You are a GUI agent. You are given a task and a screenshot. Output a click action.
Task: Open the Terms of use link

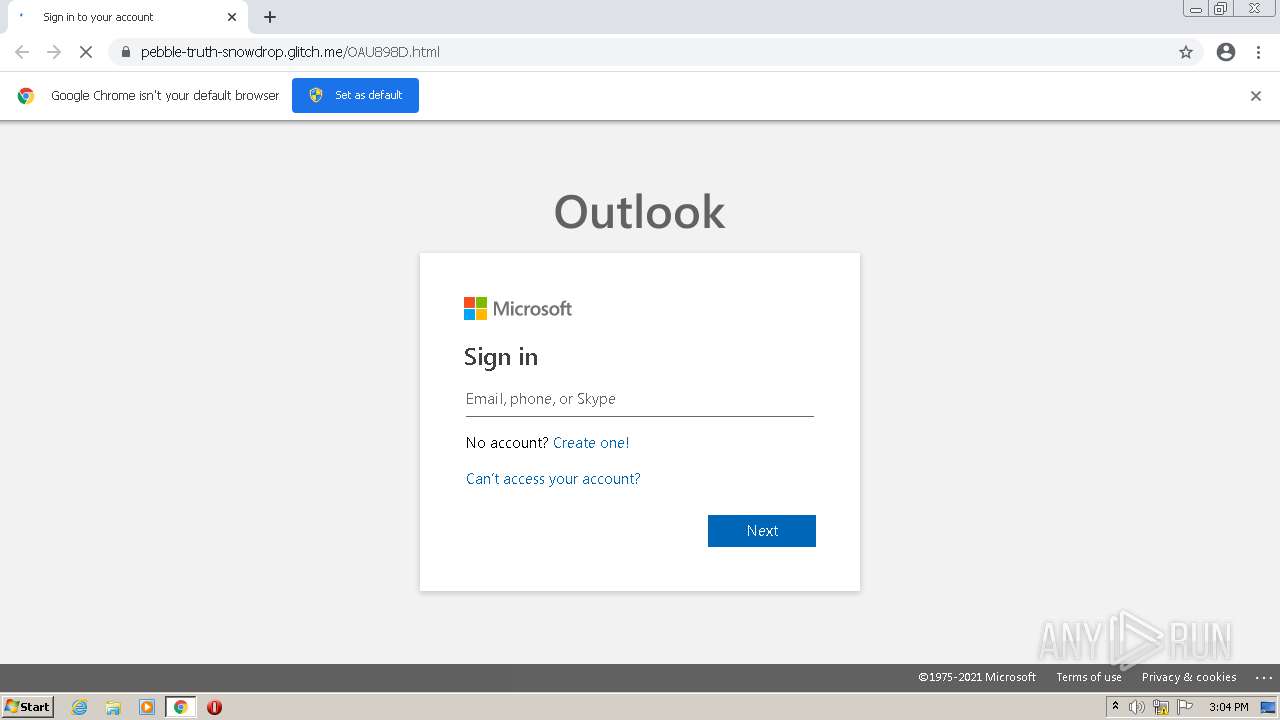click(x=1089, y=677)
